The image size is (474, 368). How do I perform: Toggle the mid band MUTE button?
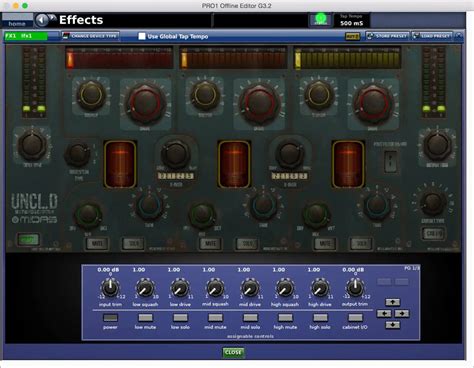click(x=211, y=244)
